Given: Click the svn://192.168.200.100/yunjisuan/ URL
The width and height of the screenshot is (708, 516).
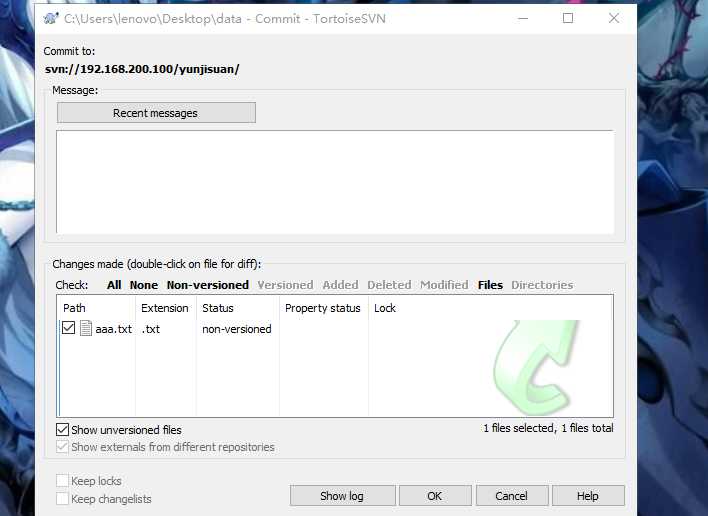Looking at the screenshot, I should point(142,69).
